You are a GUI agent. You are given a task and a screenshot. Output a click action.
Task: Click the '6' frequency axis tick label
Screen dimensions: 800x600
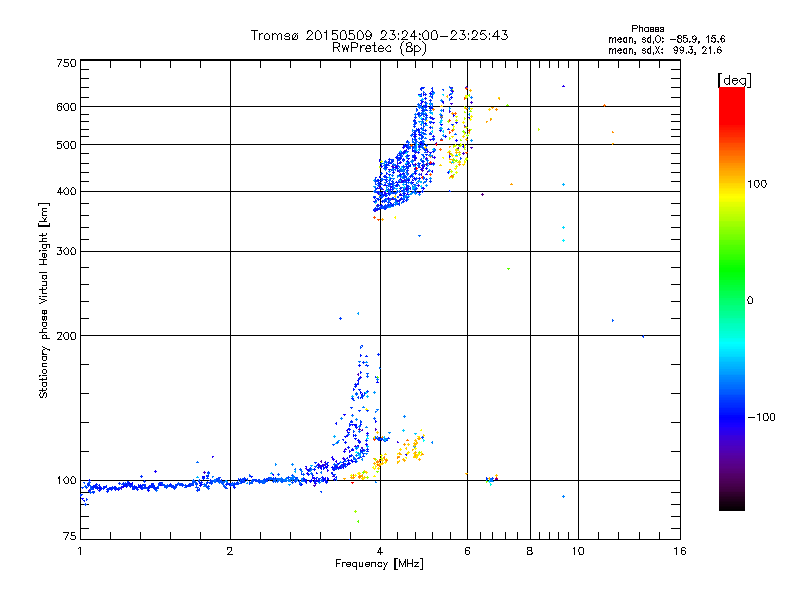pyautogui.click(x=467, y=551)
